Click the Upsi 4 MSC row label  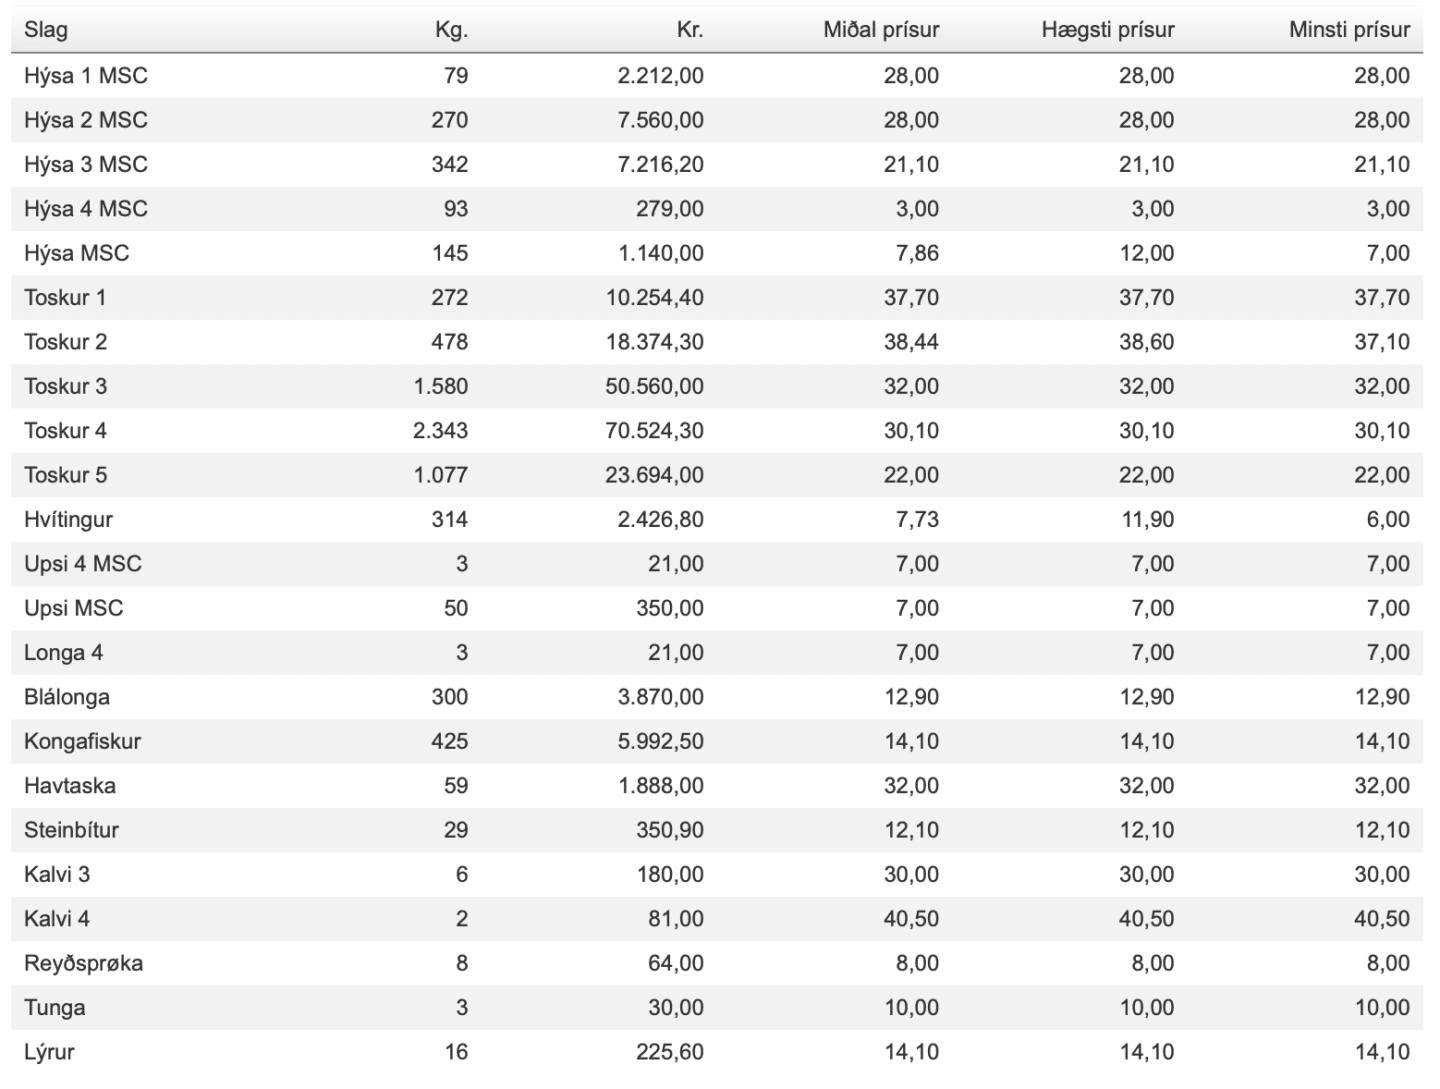click(83, 564)
